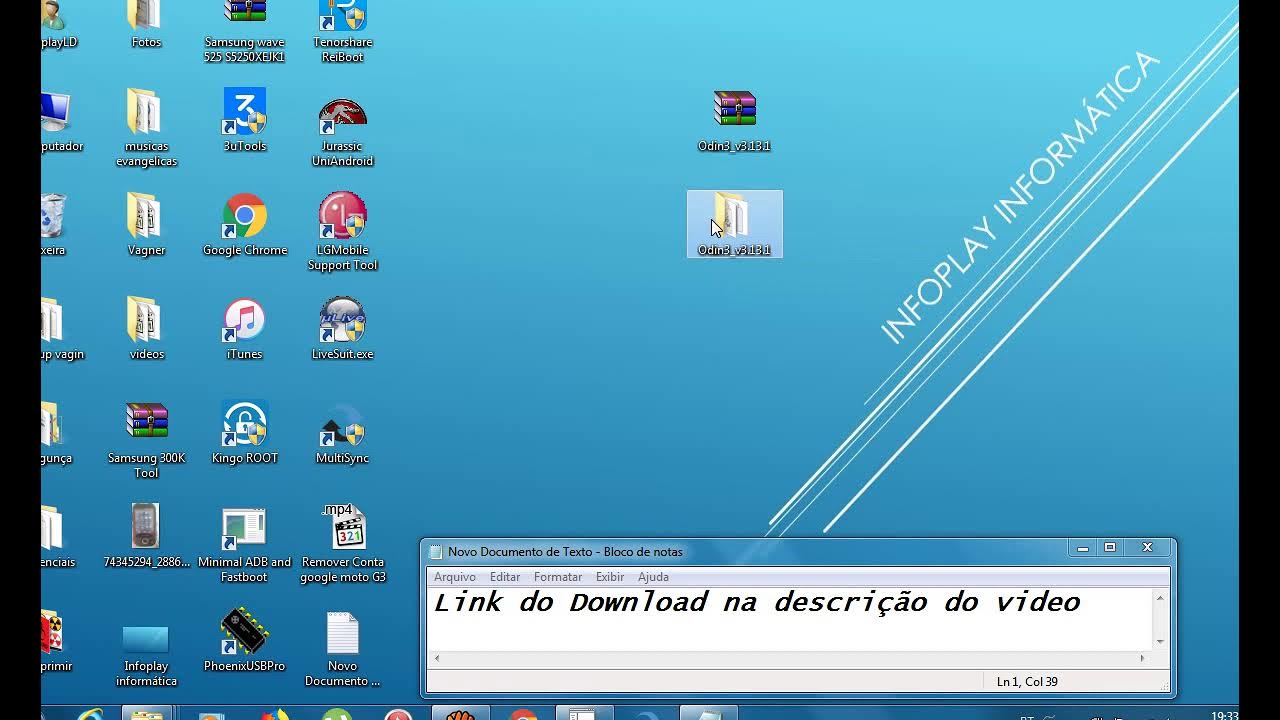Click the Notepad title bar icon
The height and width of the screenshot is (720, 1280).
[435, 552]
